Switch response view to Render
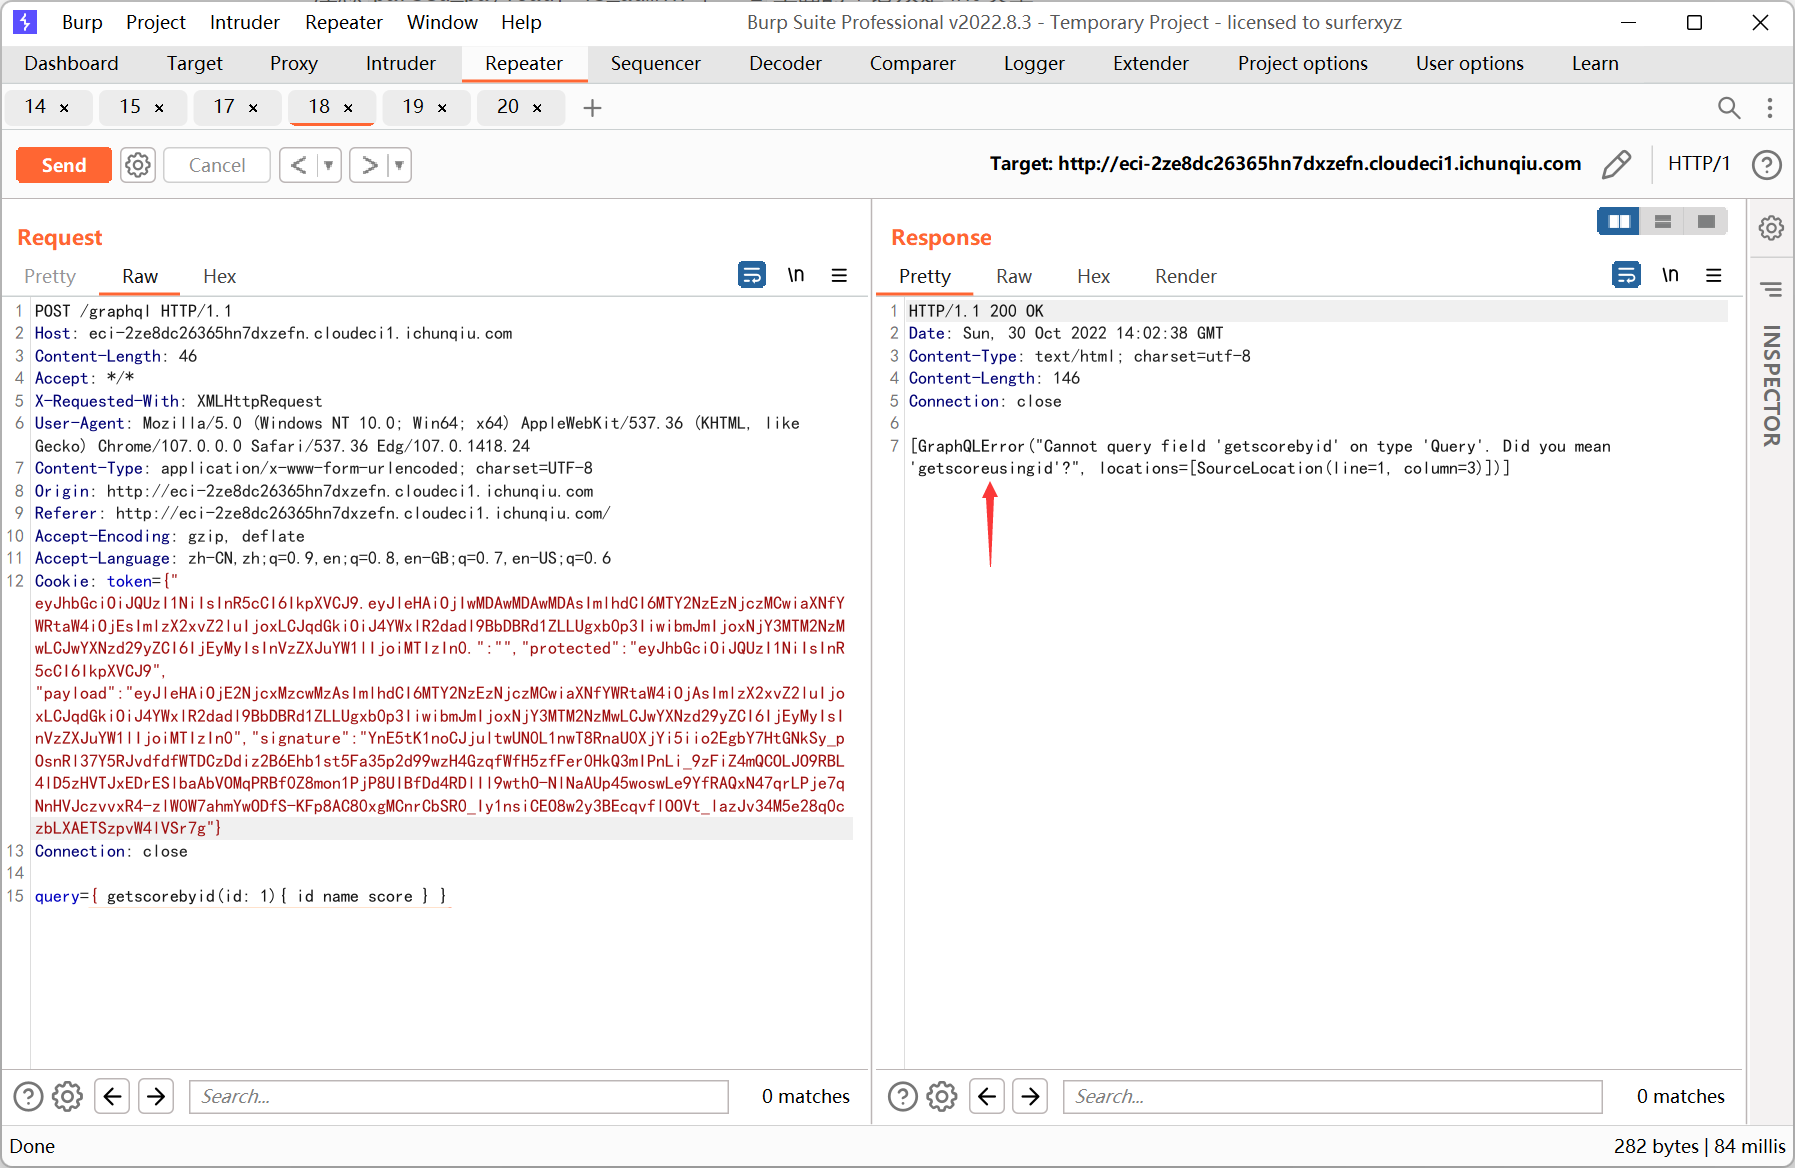Image resolution: width=1795 pixels, height=1168 pixels. click(1186, 276)
